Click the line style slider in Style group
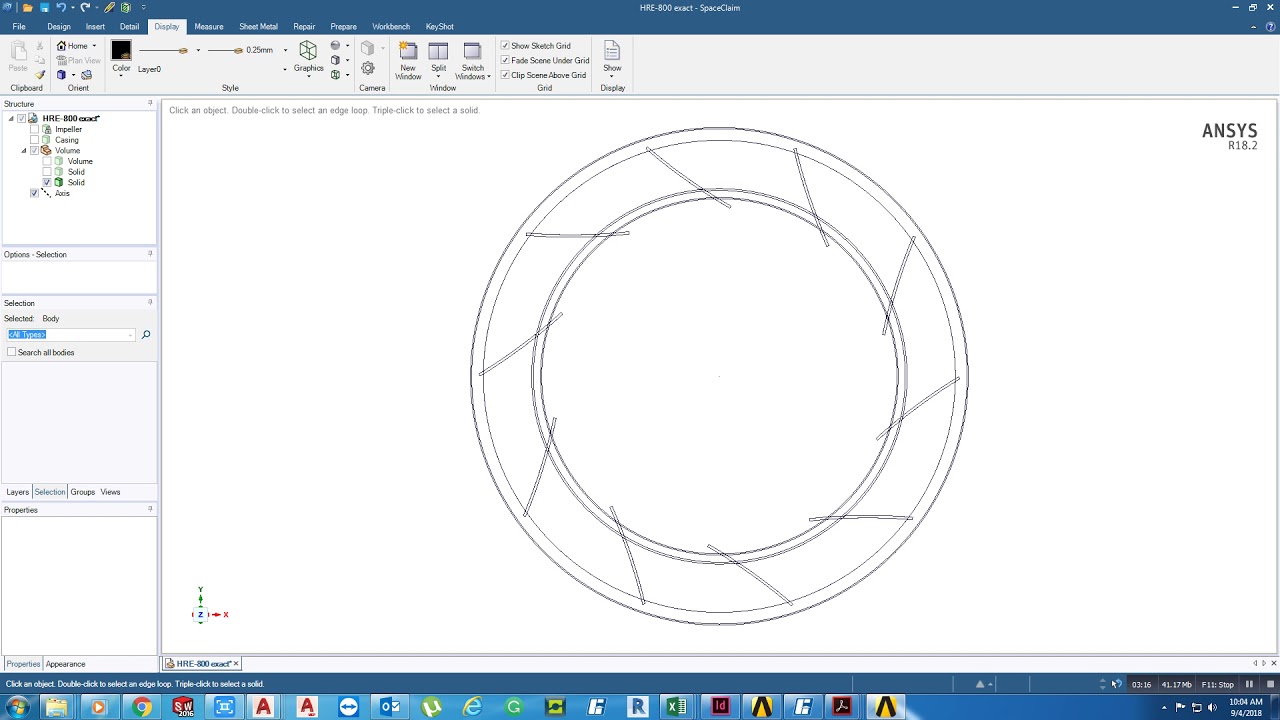 pyautogui.click(x=164, y=50)
